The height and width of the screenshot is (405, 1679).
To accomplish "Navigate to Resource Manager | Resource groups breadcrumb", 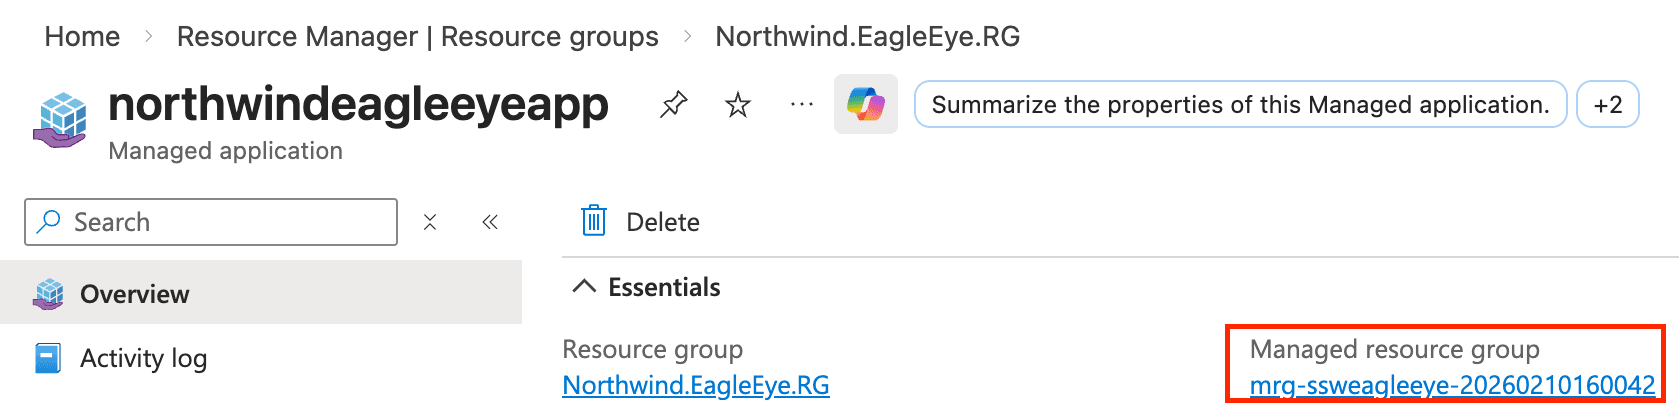I will point(417,37).
